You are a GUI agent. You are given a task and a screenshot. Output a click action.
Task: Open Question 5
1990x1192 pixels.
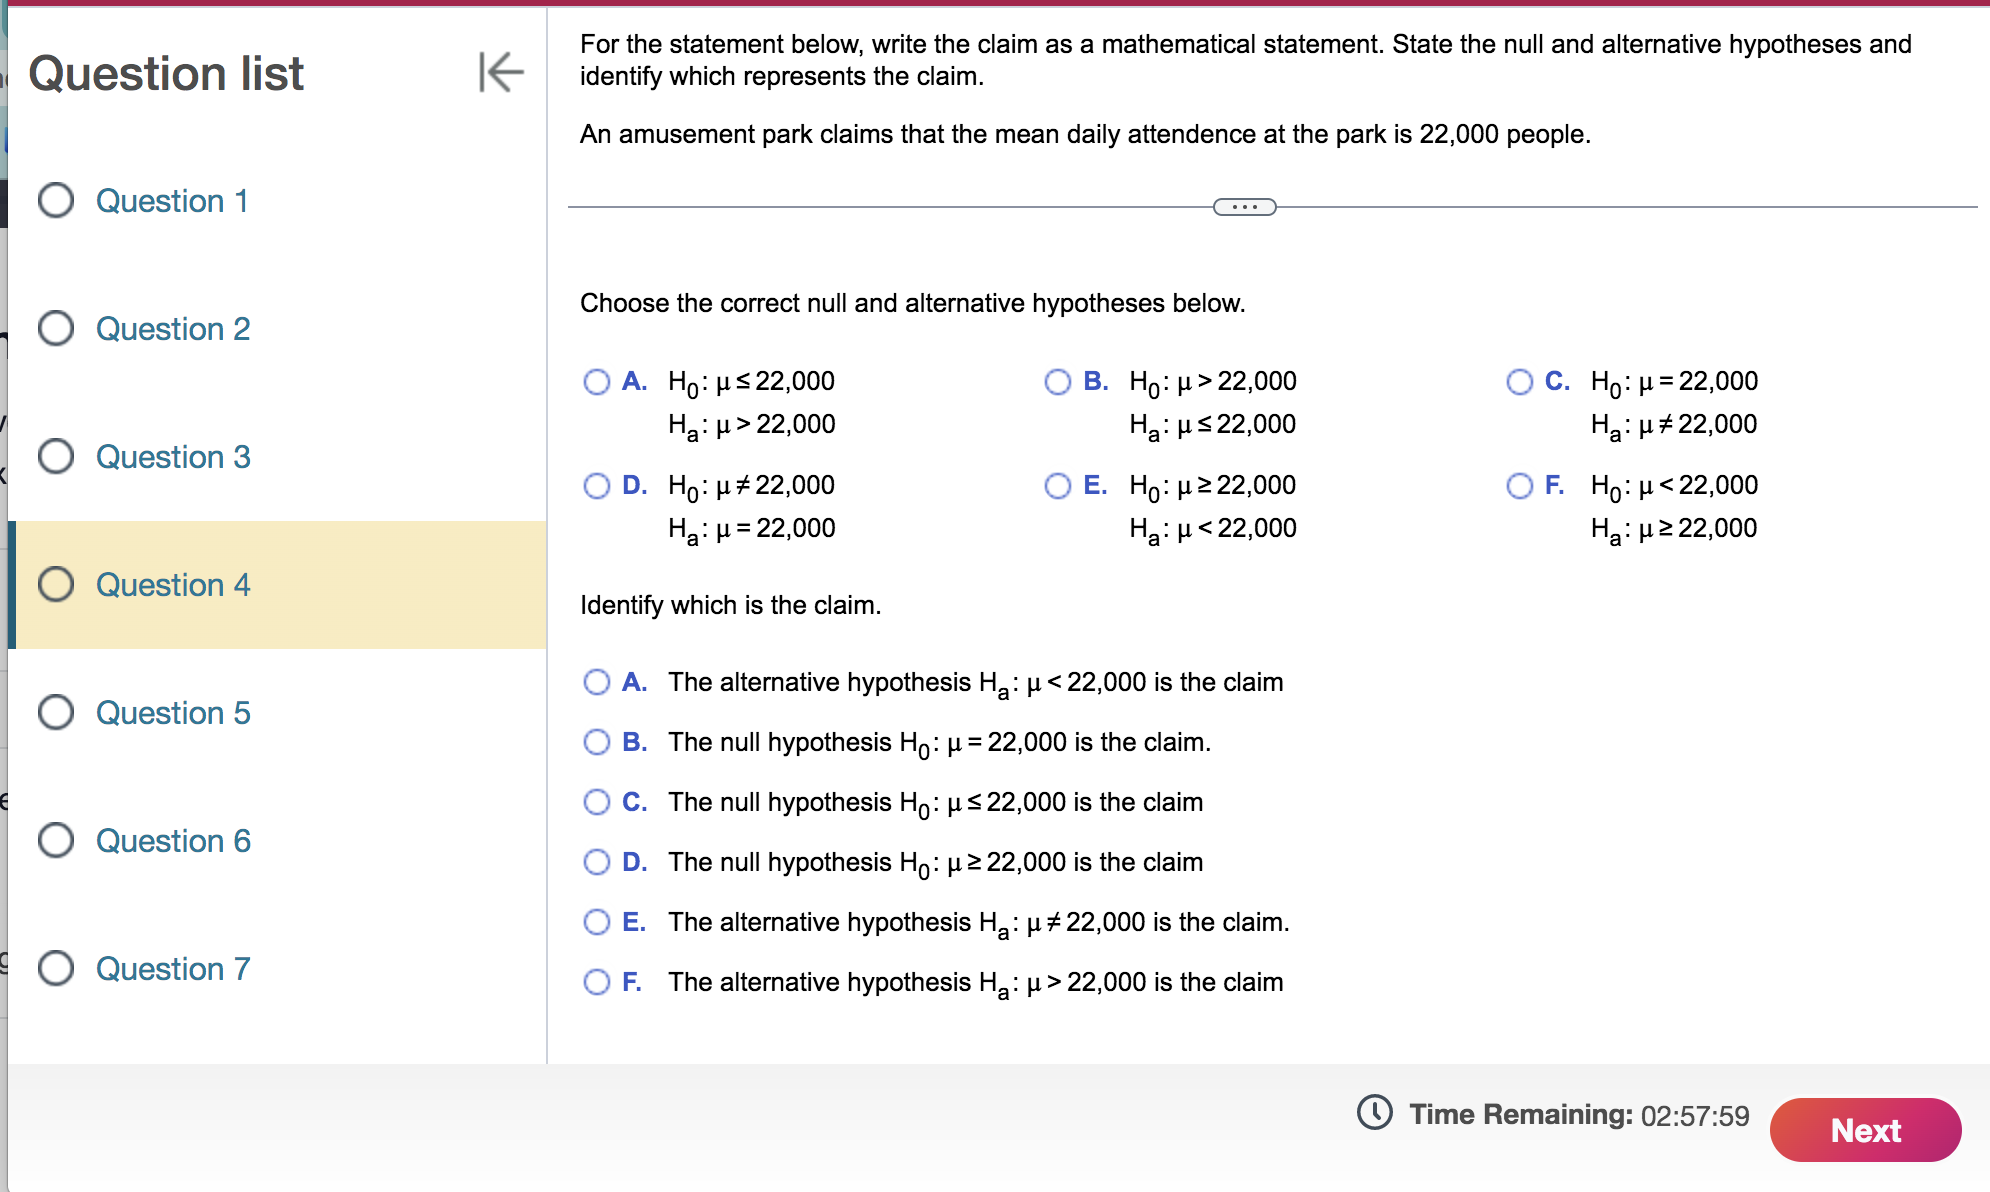(x=172, y=713)
